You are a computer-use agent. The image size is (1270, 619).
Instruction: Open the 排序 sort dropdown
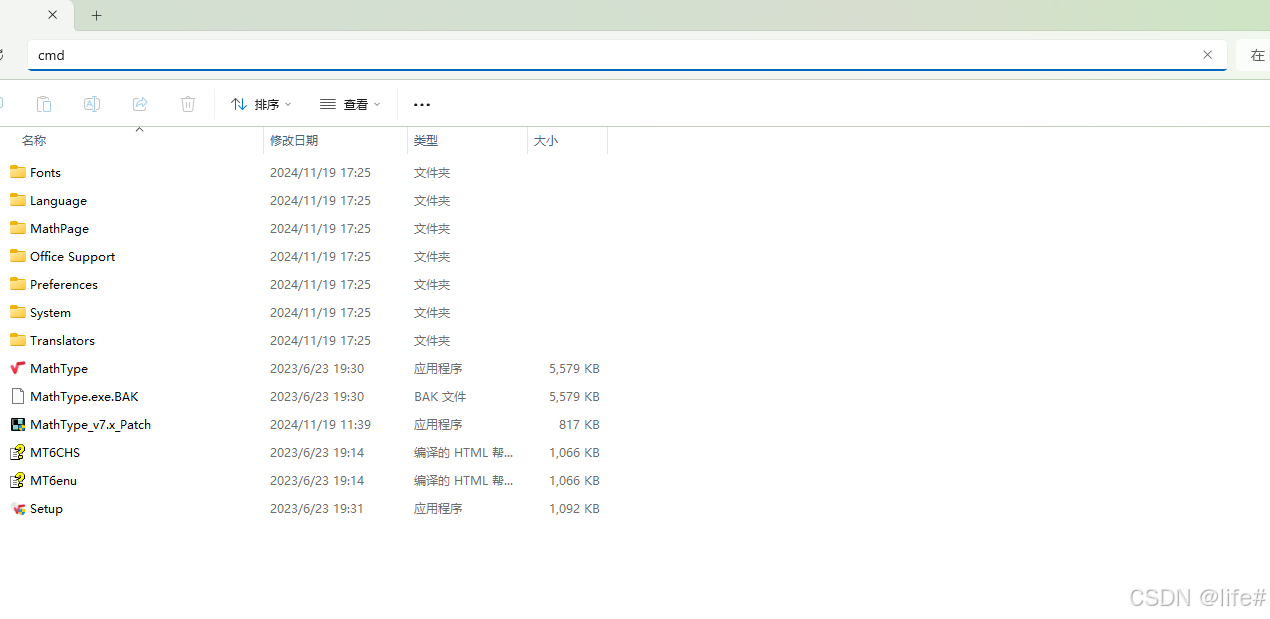[261, 104]
